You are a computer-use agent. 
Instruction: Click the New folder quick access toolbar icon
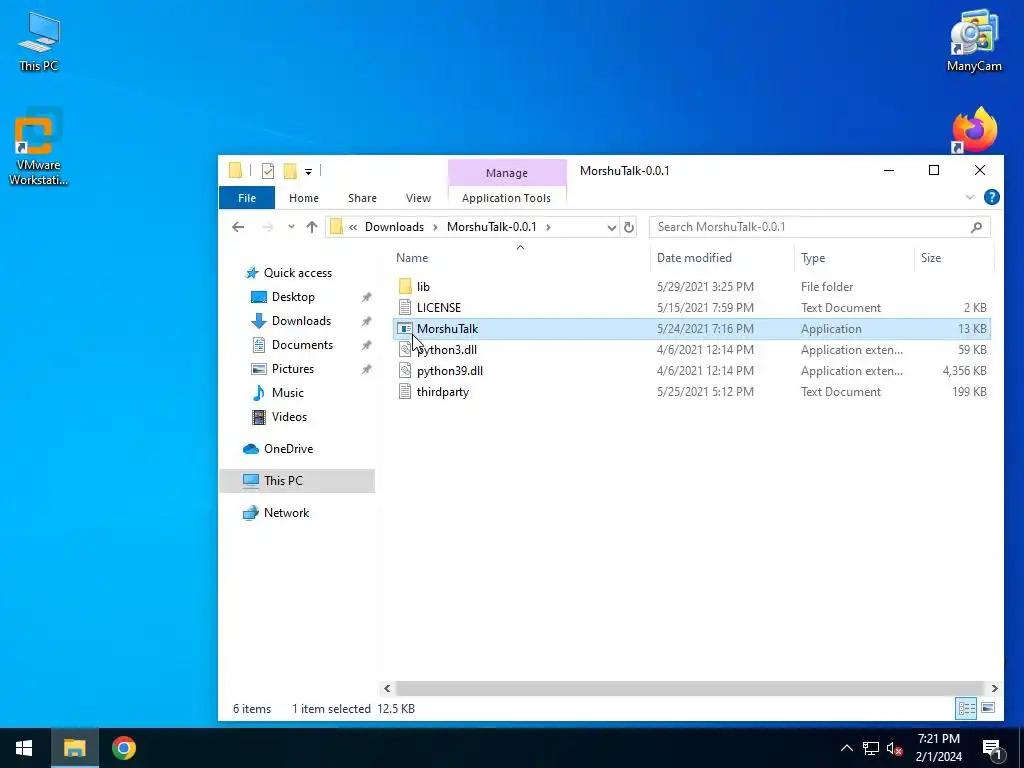tap(290, 171)
